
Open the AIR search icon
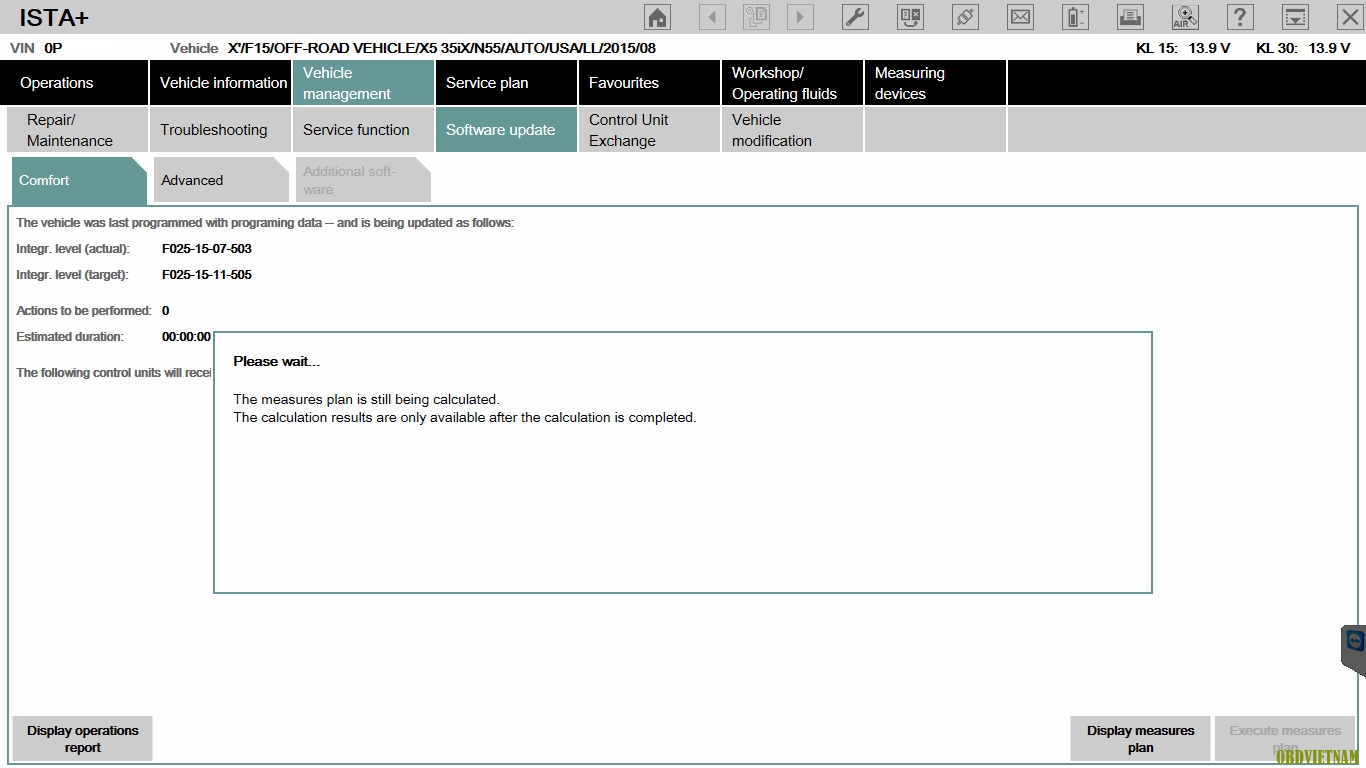[x=1185, y=17]
